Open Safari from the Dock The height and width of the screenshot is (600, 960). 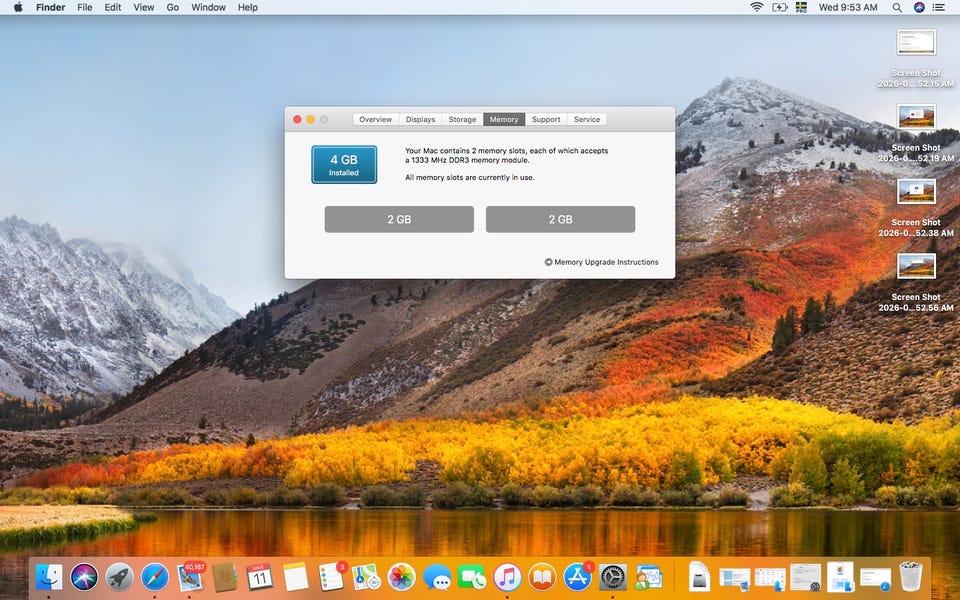pos(155,577)
